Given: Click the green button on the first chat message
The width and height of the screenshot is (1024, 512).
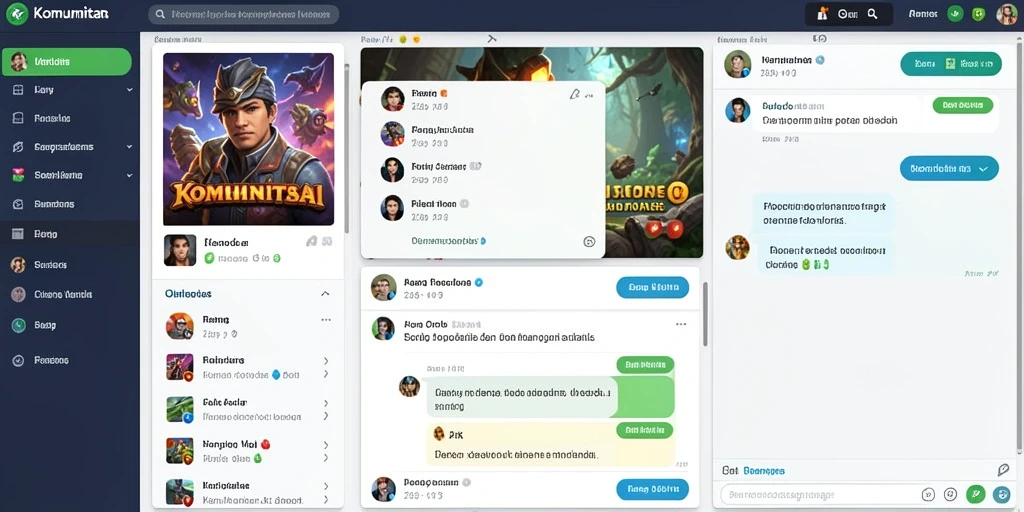Looking at the screenshot, I should pos(963,105).
